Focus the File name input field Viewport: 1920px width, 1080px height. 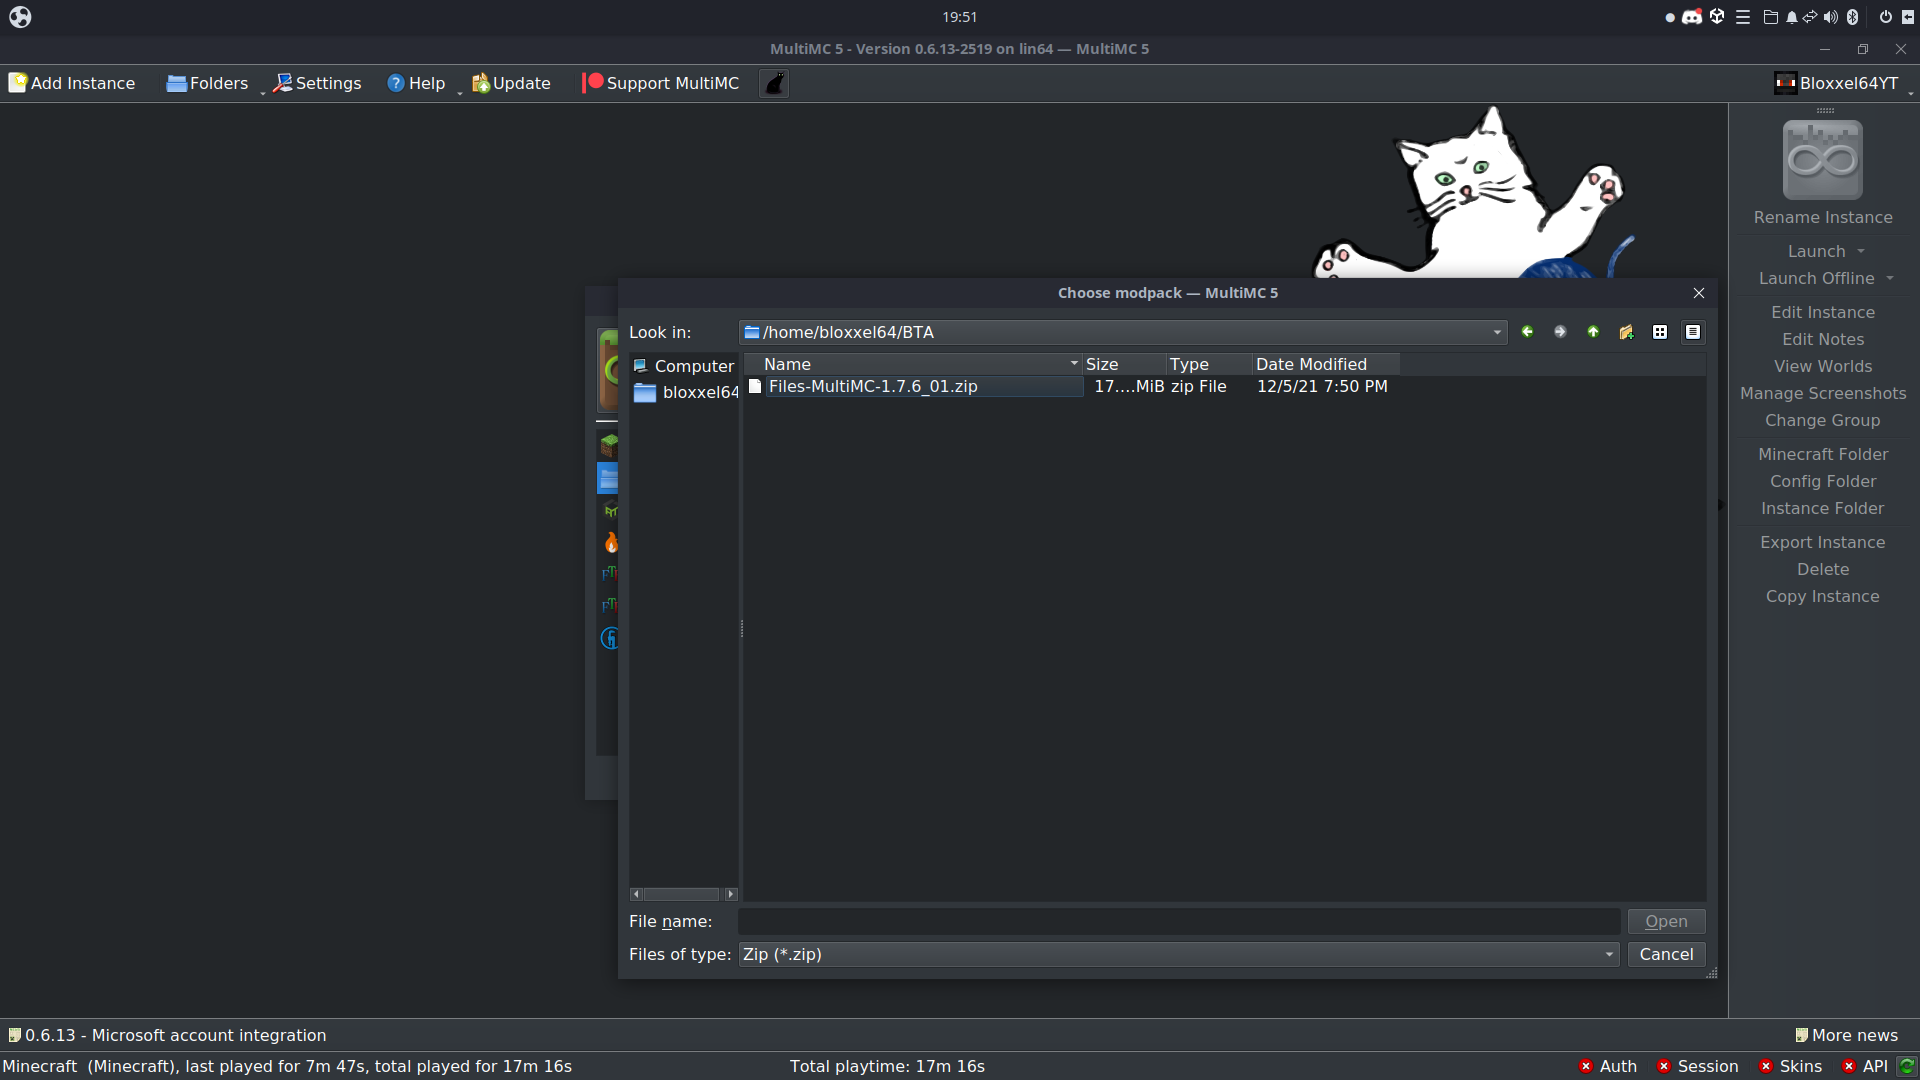(1179, 922)
